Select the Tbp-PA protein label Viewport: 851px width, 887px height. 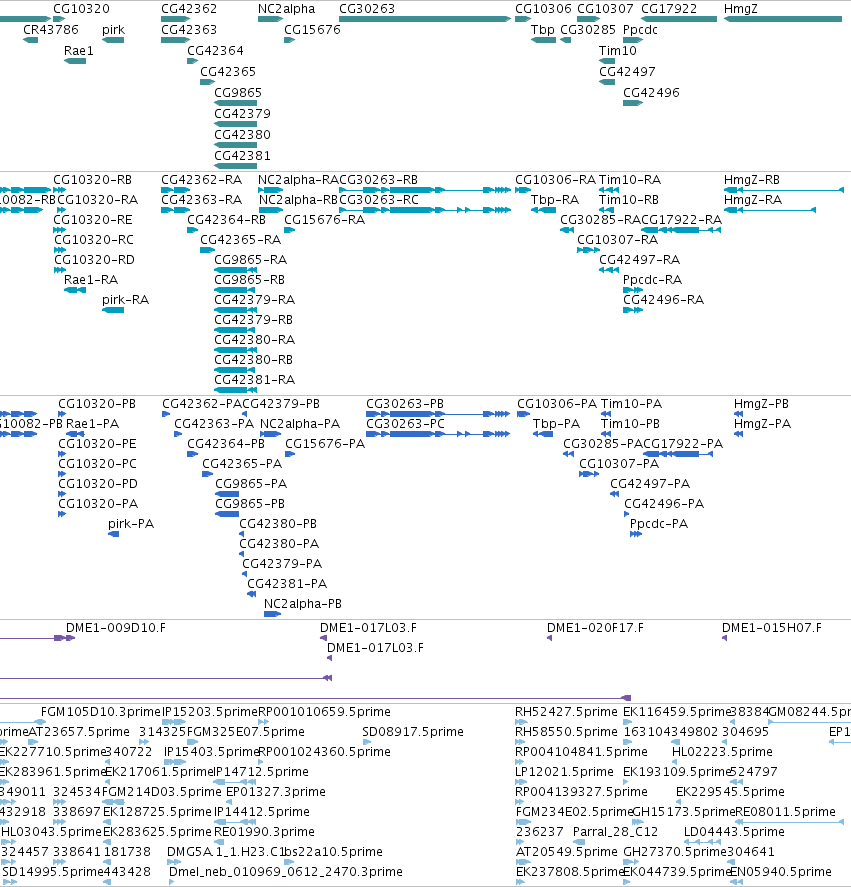coord(556,424)
